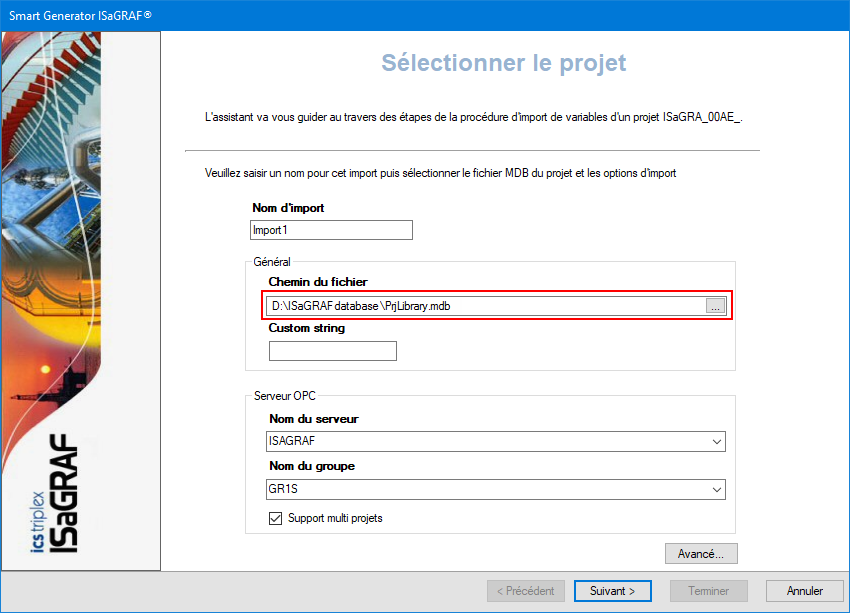850x613 pixels.
Task: Click the Annuler button
Action: tap(804, 591)
